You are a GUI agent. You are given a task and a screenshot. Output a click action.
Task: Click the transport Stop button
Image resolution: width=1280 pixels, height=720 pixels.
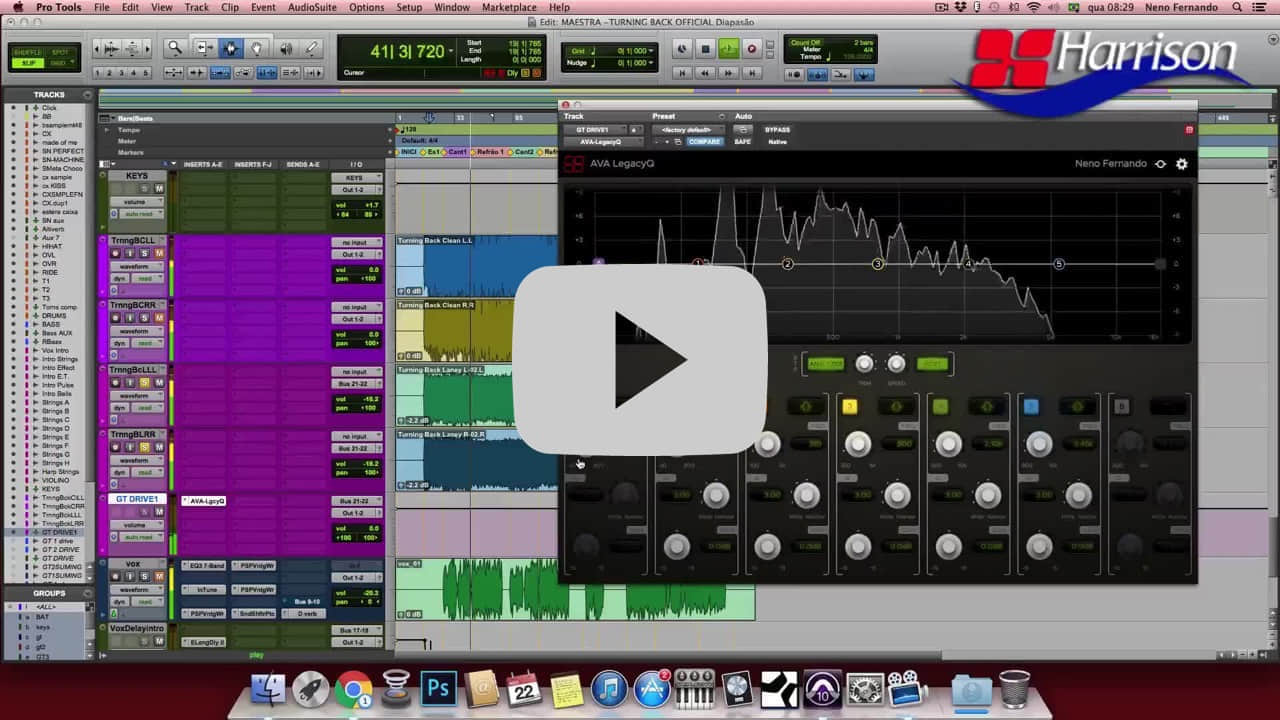pyautogui.click(x=705, y=49)
